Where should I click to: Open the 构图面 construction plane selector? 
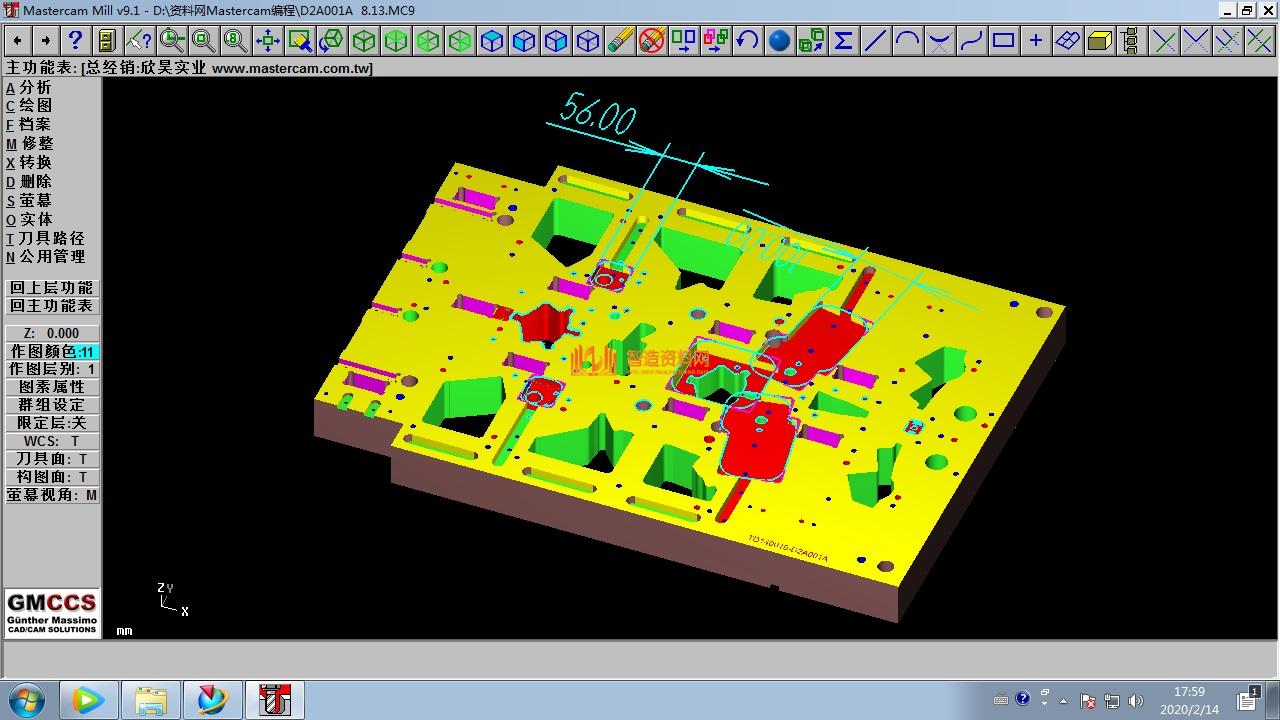[52, 477]
